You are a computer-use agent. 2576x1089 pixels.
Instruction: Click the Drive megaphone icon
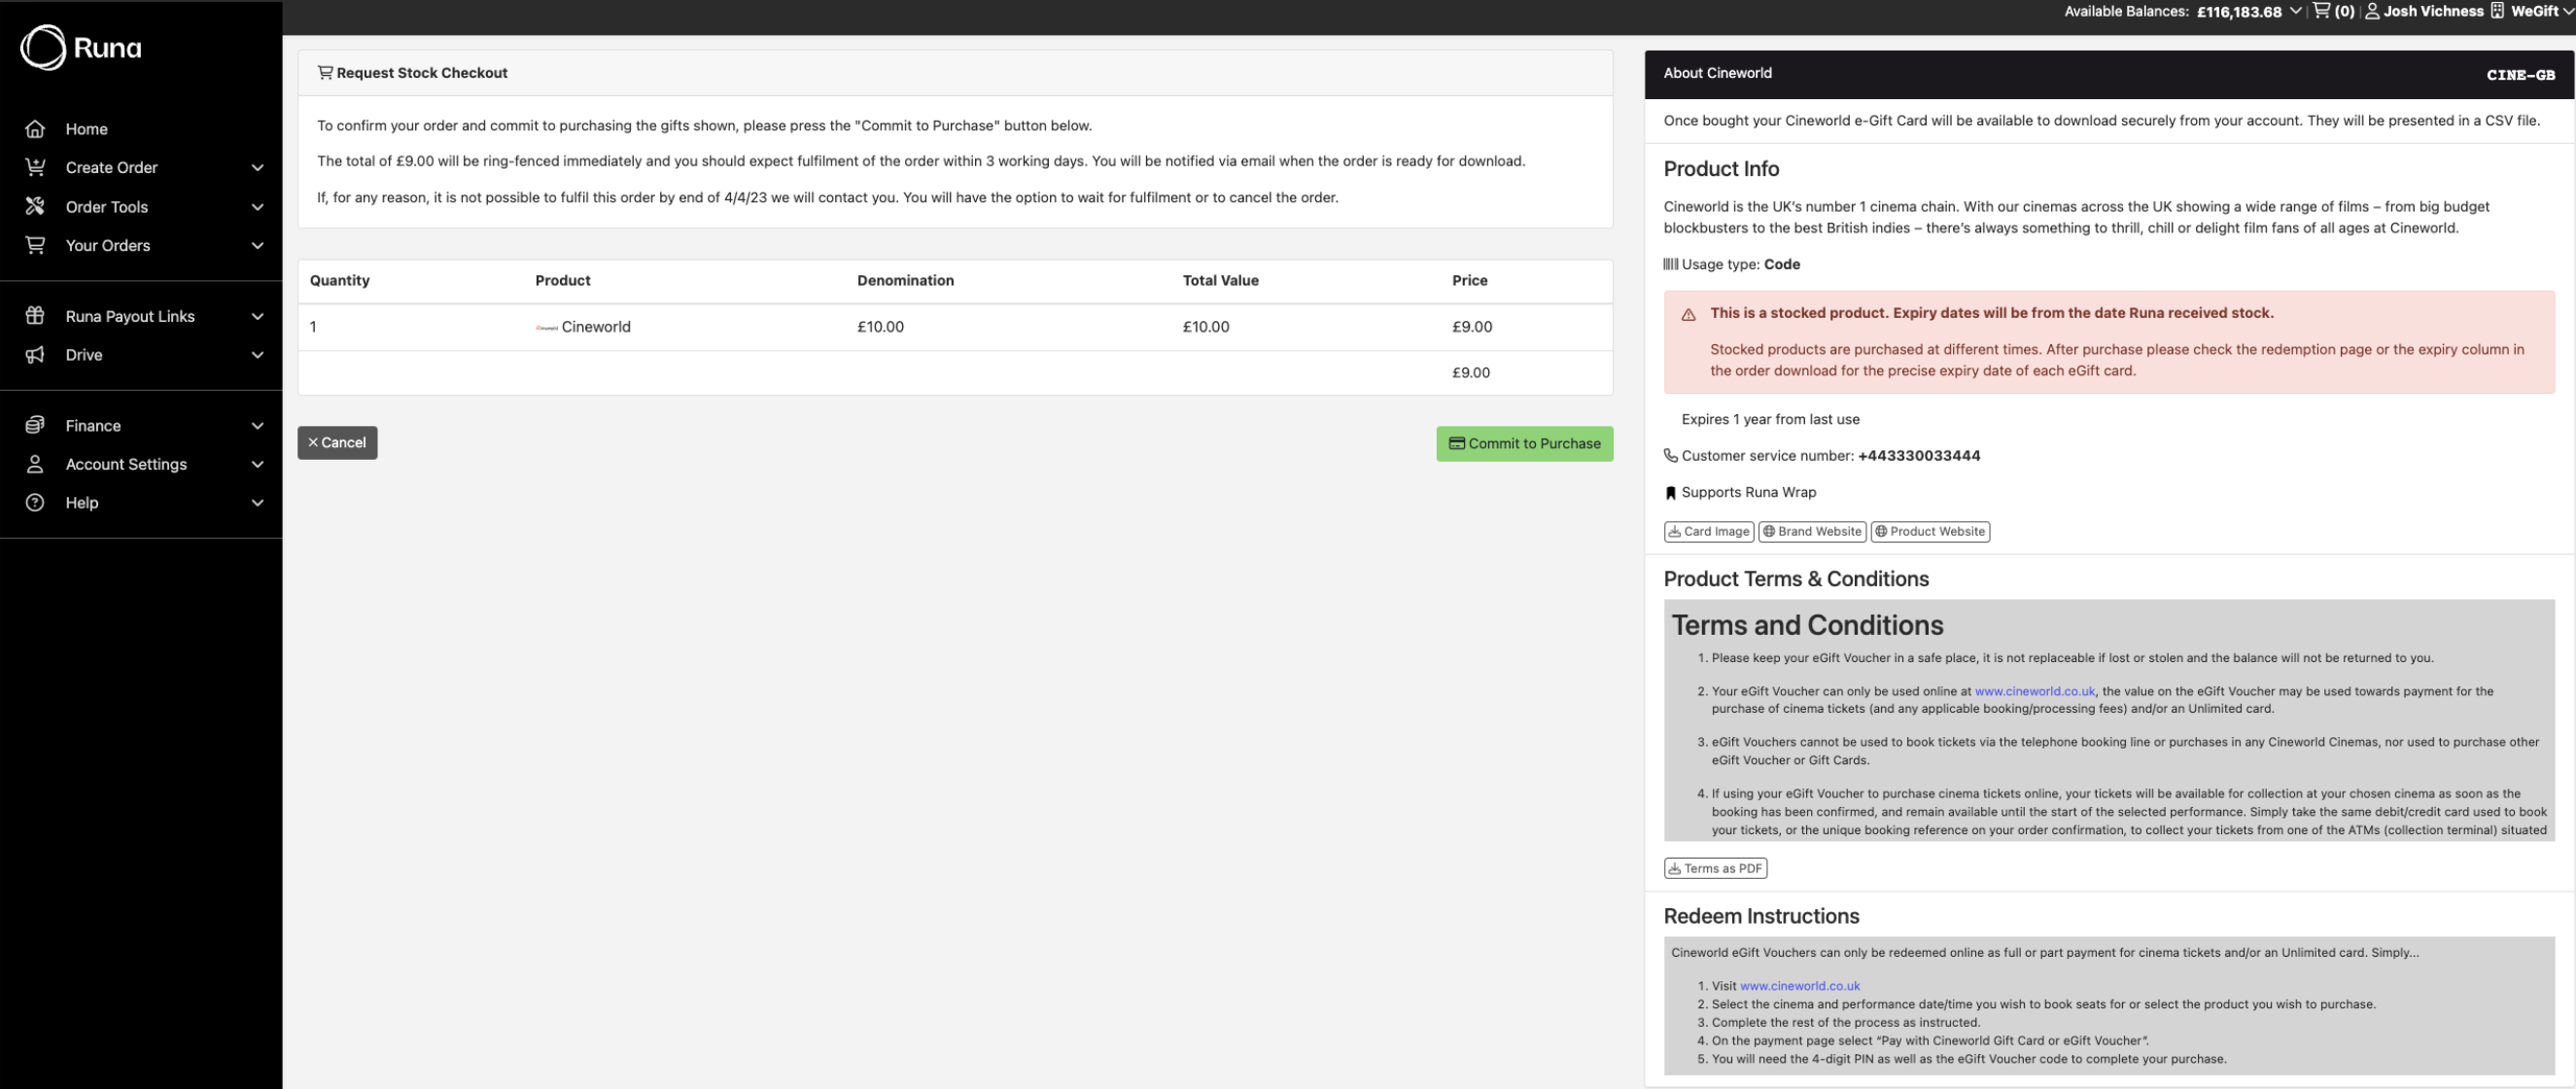pos(35,355)
